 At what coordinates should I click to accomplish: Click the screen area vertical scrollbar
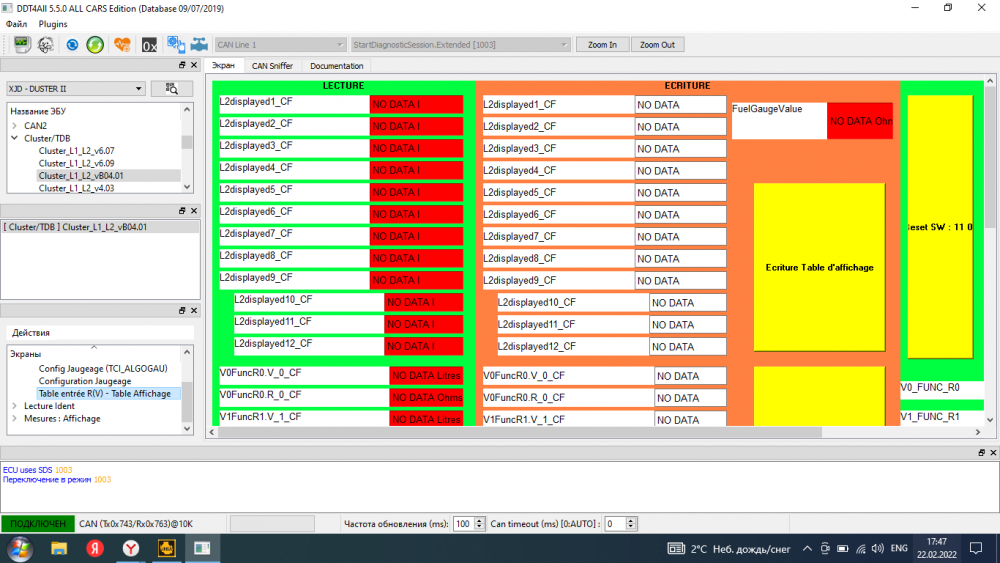tap(990, 157)
